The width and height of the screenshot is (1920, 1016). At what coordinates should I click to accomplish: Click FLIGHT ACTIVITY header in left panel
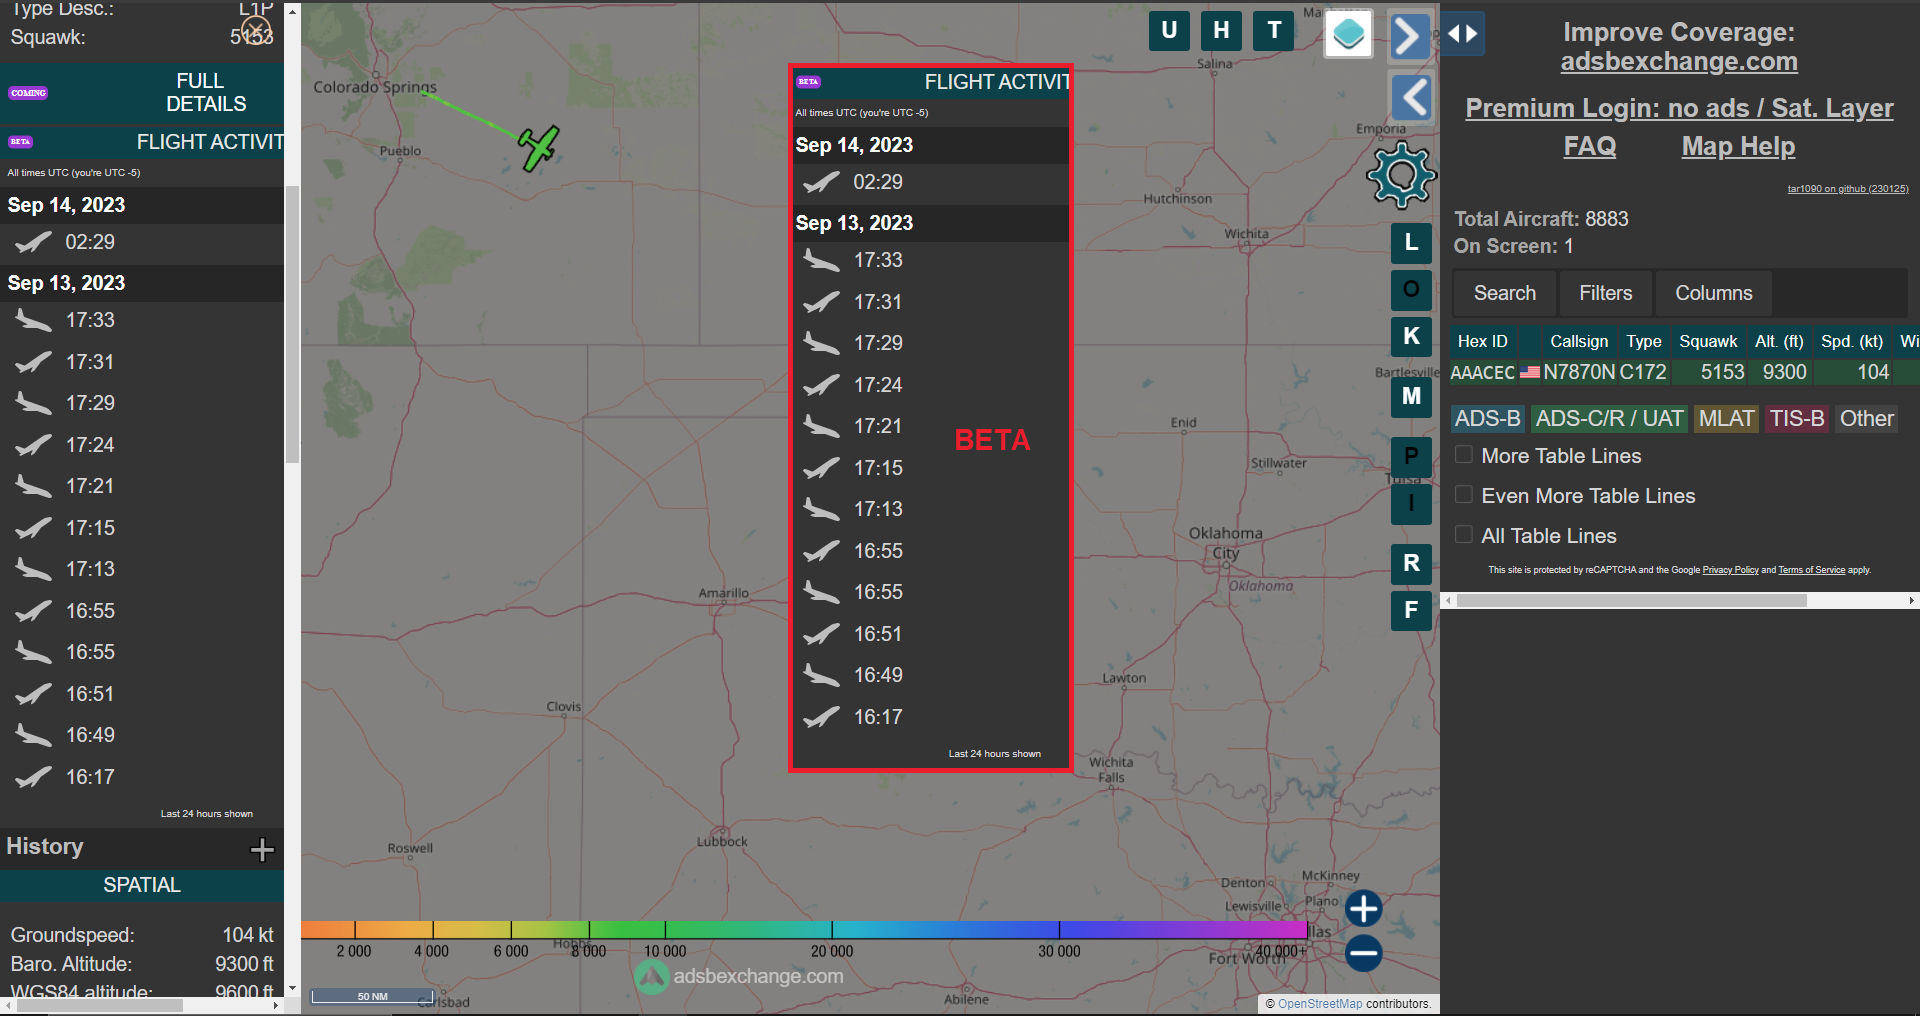point(142,143)
